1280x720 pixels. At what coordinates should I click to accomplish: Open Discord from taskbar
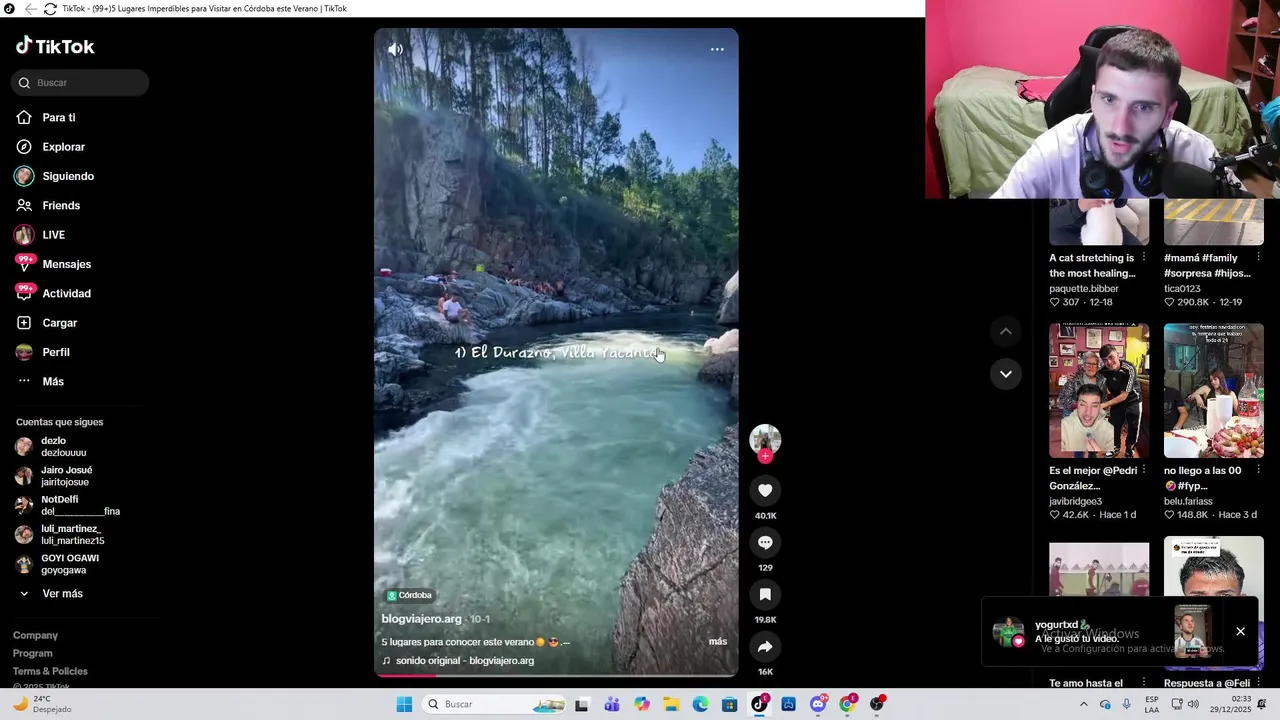coord(818,704)
